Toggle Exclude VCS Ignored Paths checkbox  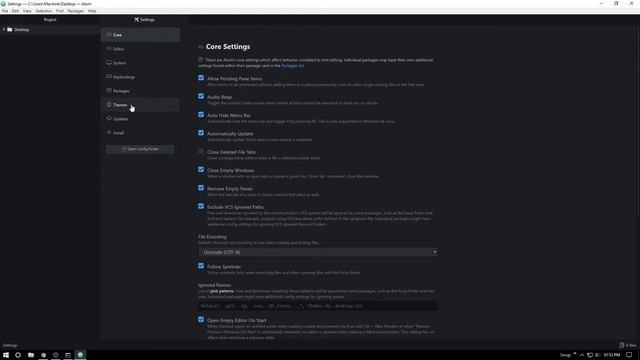click(201, 207)
